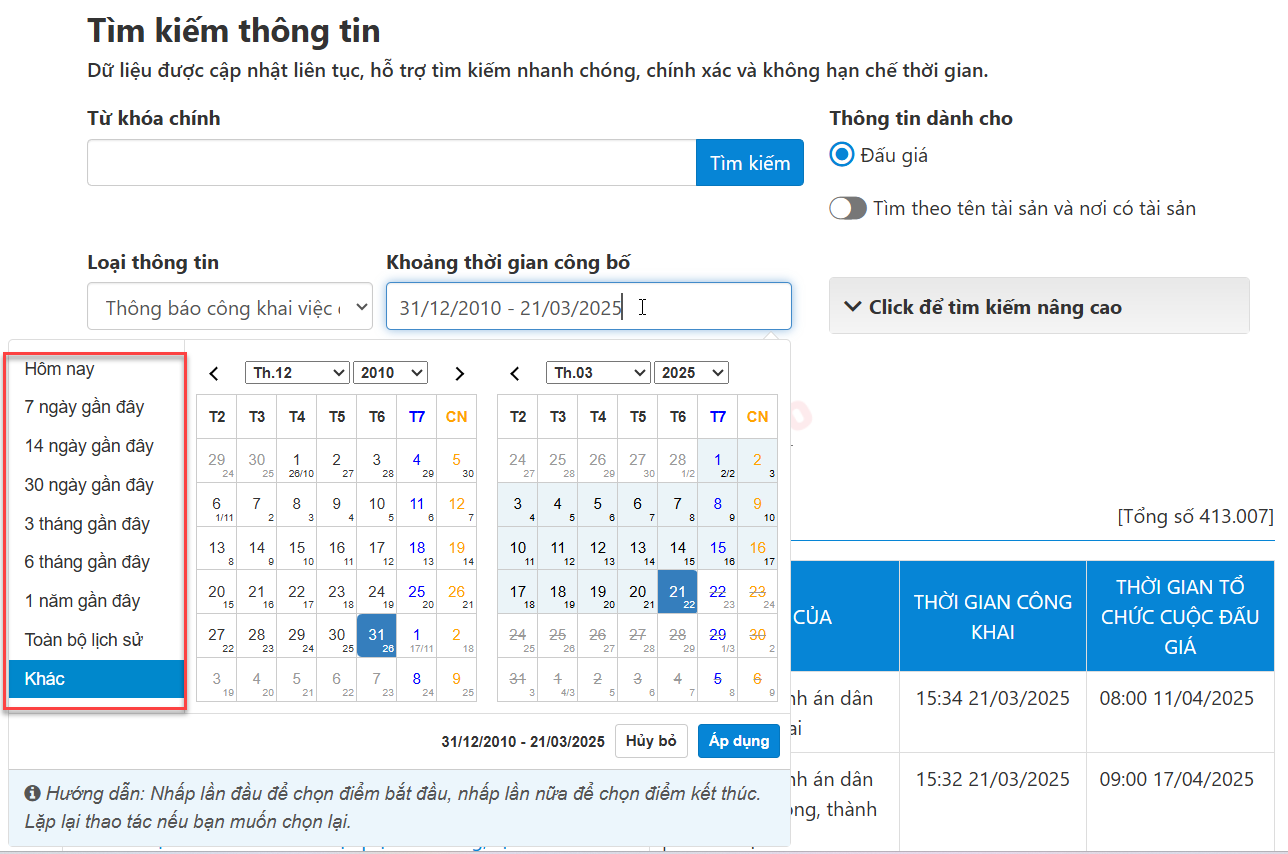The image size is (1288, 854).
Task: Select day 20 in March 2025 calendar
Action: [x=638, y=592]
